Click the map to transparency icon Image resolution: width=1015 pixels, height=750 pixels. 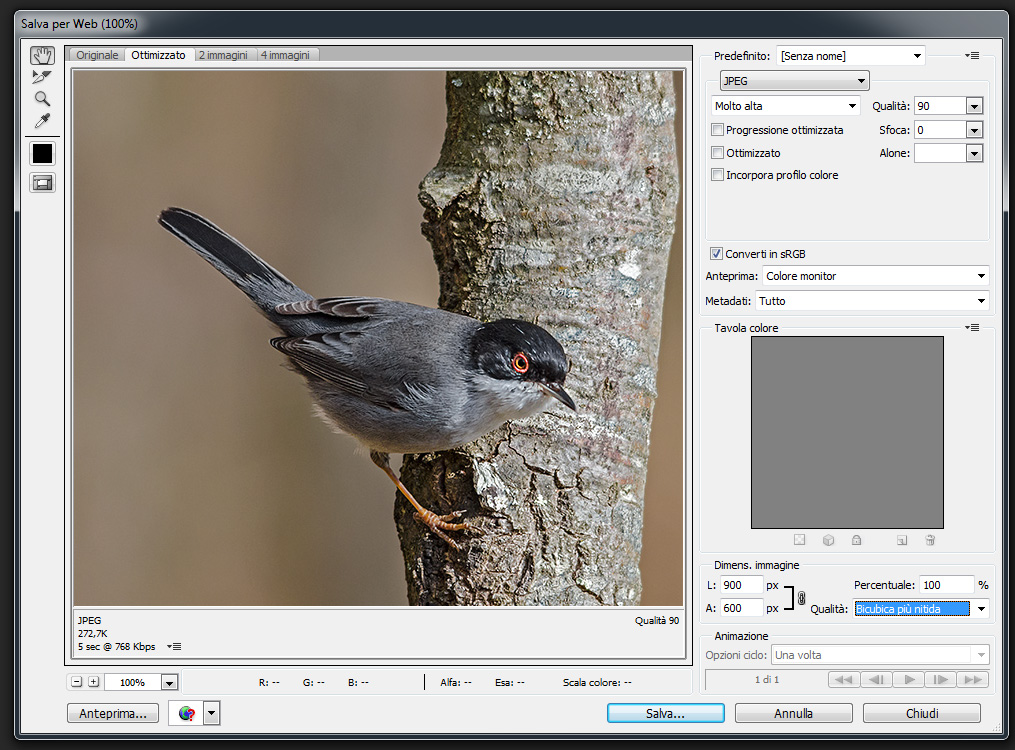[x=799, y=540]
